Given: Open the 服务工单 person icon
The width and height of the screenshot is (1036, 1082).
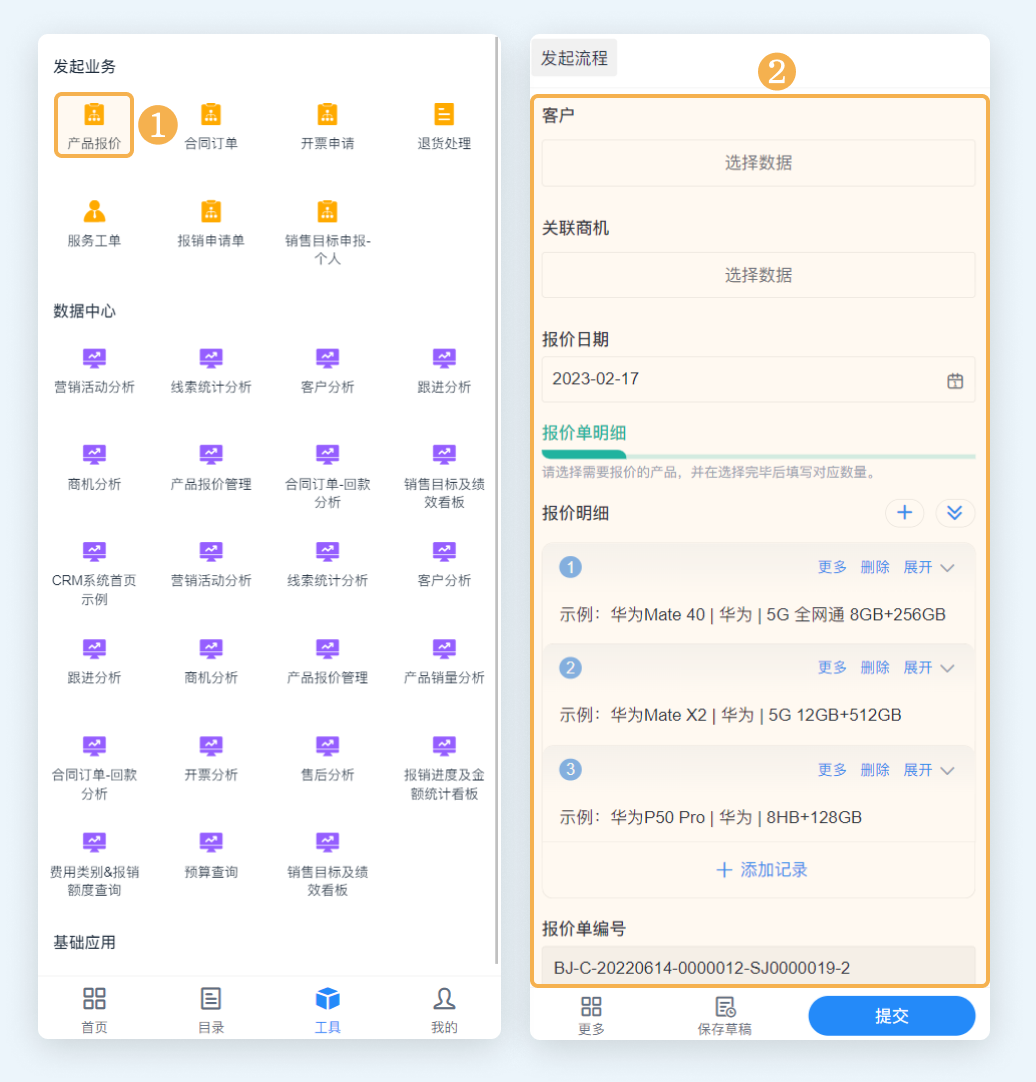Looking at the screenshot, I should (x=94, y=223).
